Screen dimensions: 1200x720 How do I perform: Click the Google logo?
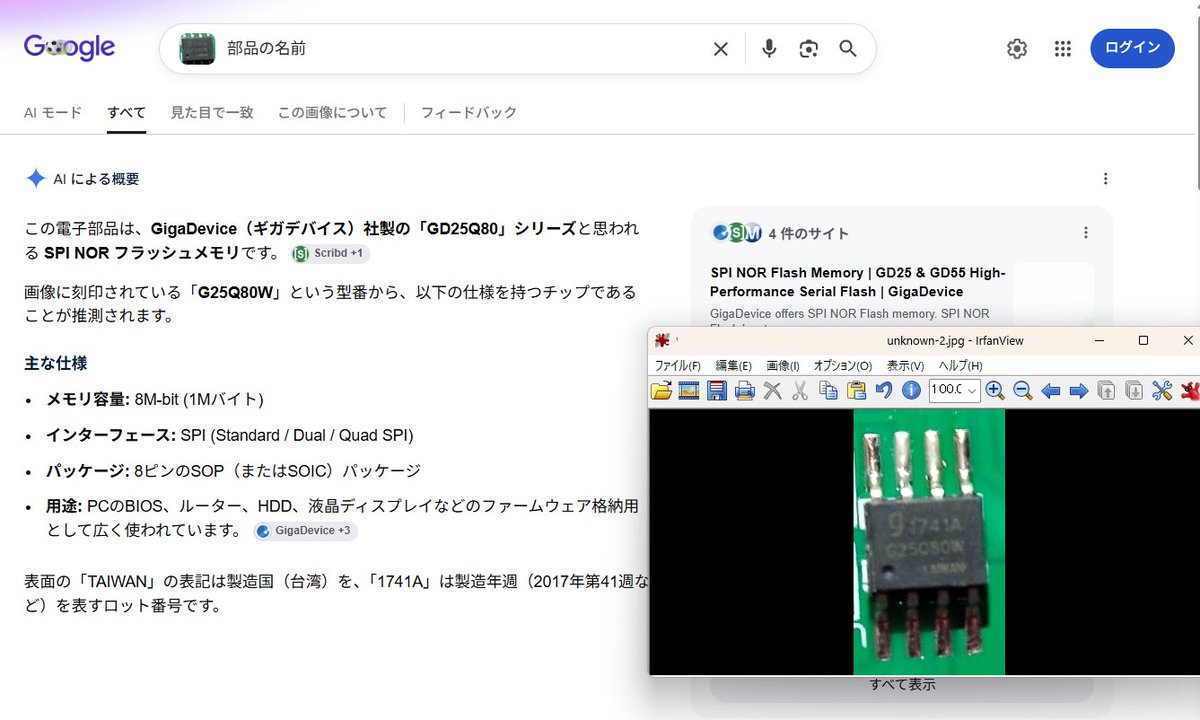pyautogui.click(x=69, y=47)
